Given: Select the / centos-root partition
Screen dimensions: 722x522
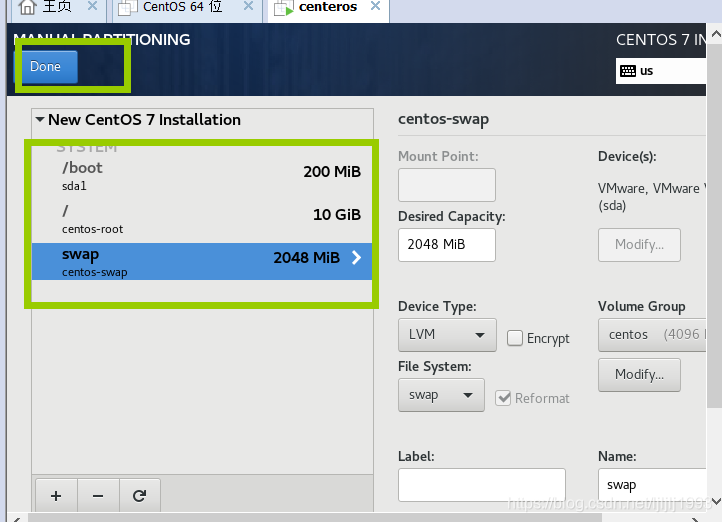Looking at the screenshot, I should click(x=202, y=219).
